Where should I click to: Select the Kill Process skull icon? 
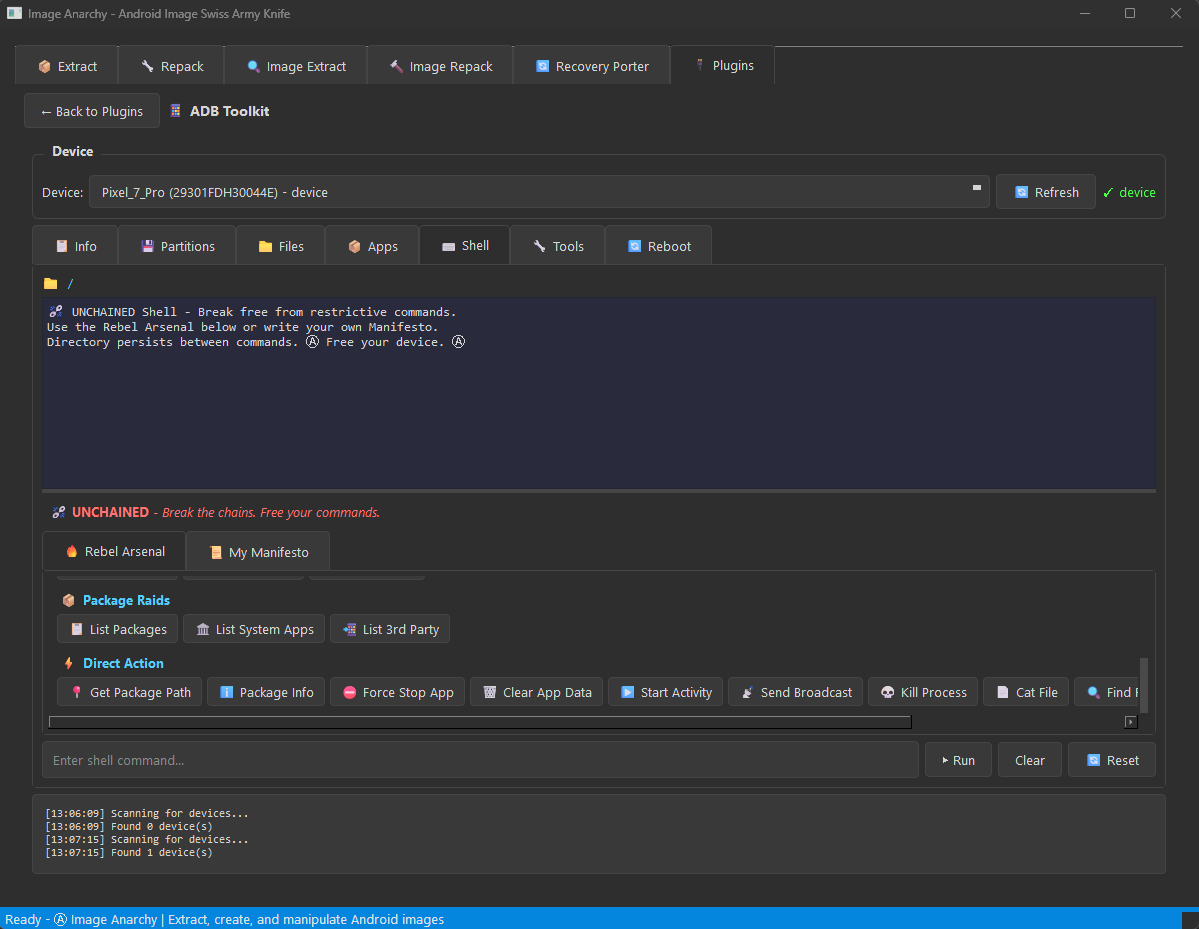pyautogui.click(x=888, y=692)
